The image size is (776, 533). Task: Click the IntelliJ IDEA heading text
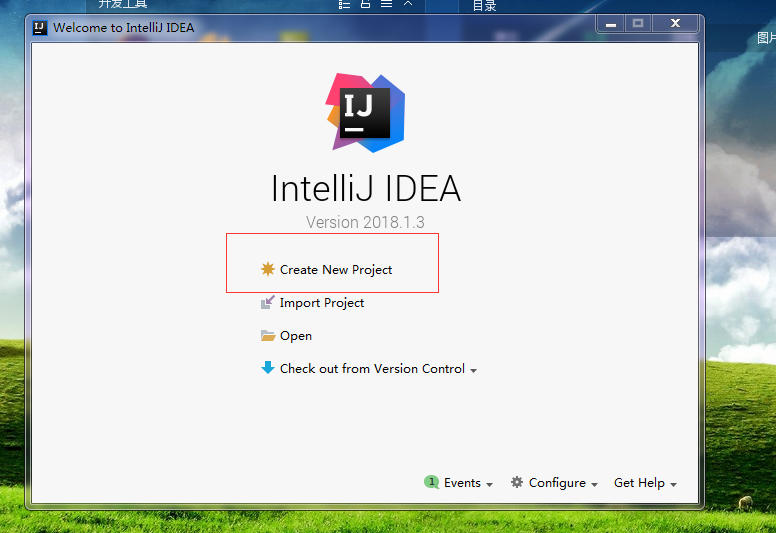tap(366, 189)
